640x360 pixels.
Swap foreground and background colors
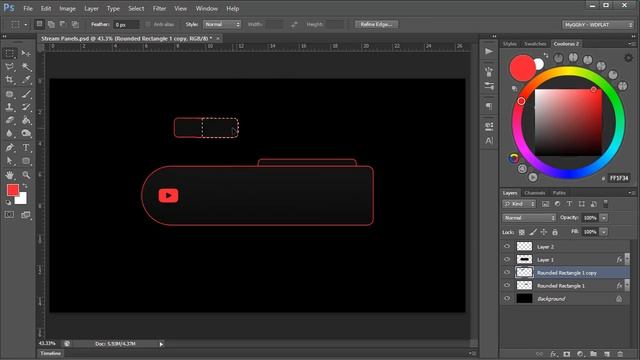24,186
